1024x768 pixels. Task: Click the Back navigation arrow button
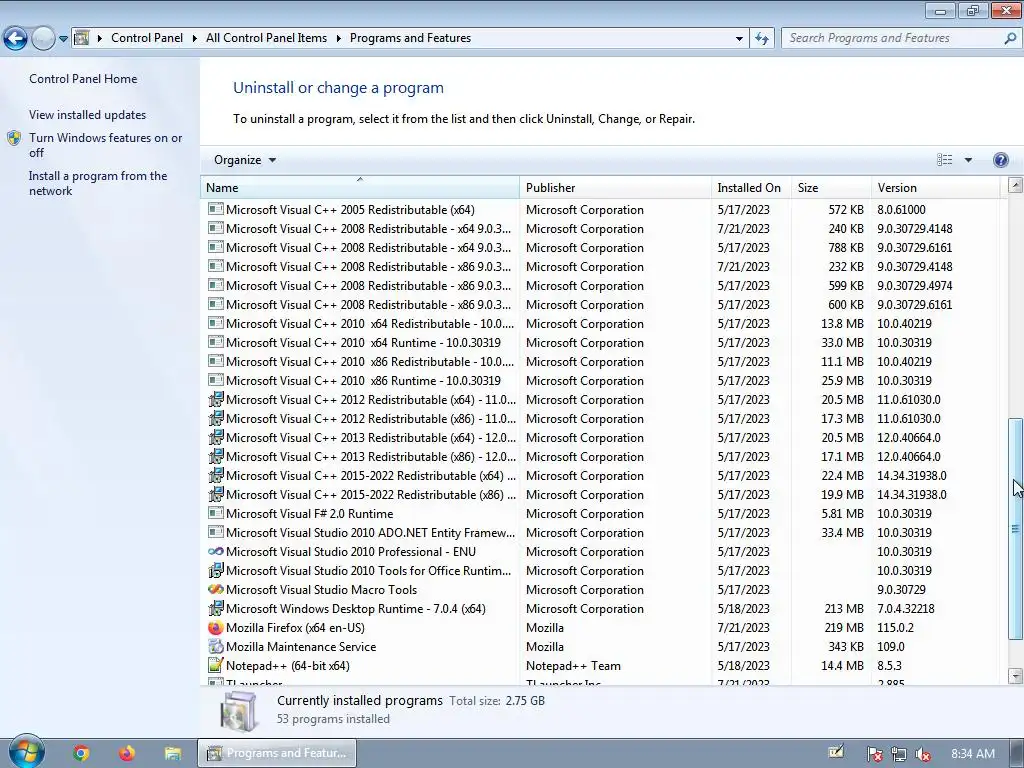(x=15, y=39)
